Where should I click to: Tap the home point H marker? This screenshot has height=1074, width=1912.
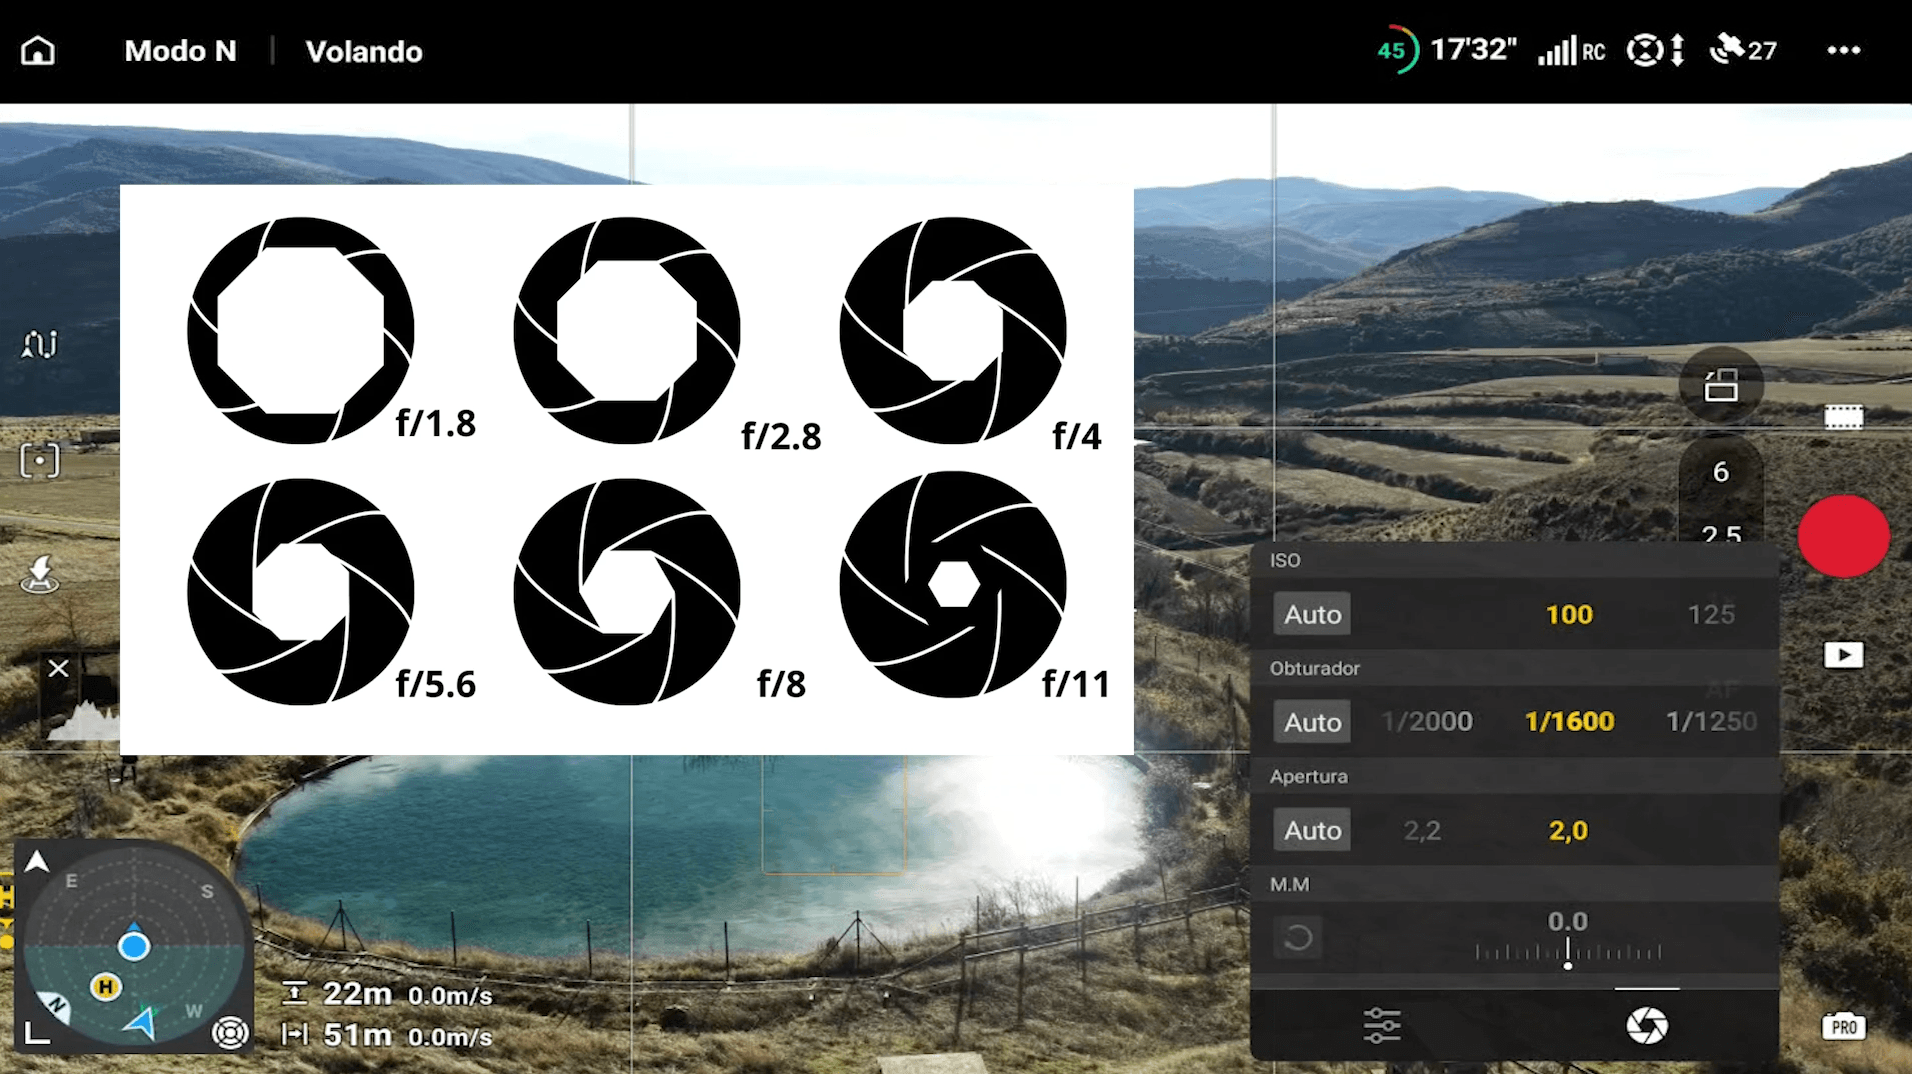(106, 987)
